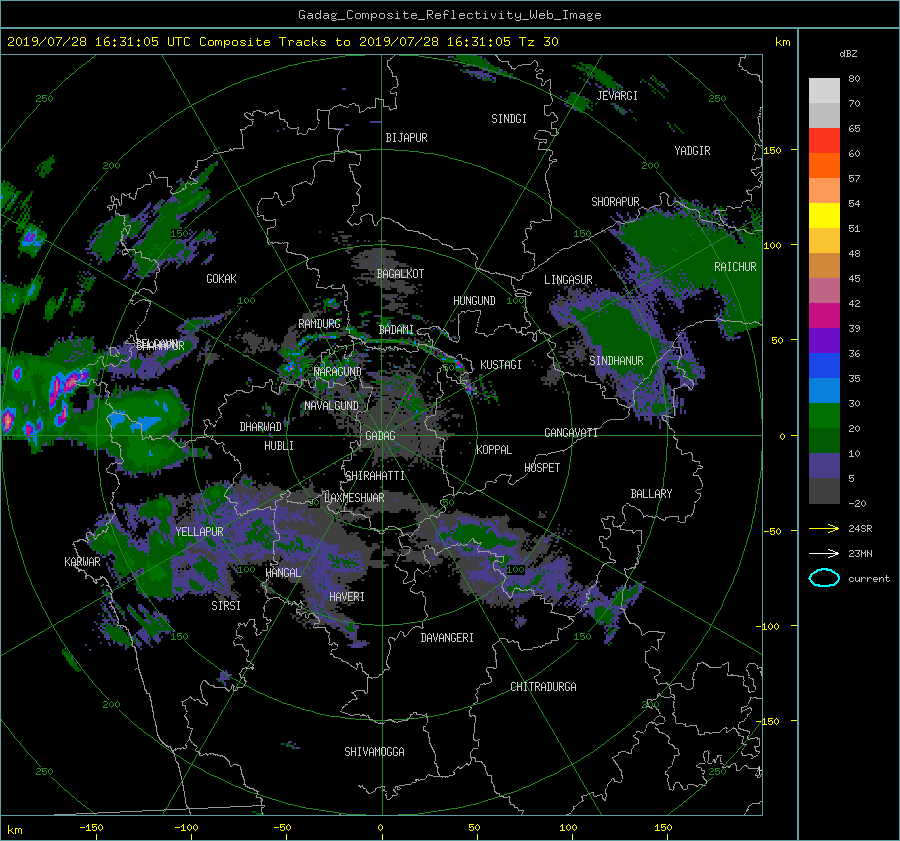
Task: Click the YADGIR city label
Action: click(x=692, y=150)
